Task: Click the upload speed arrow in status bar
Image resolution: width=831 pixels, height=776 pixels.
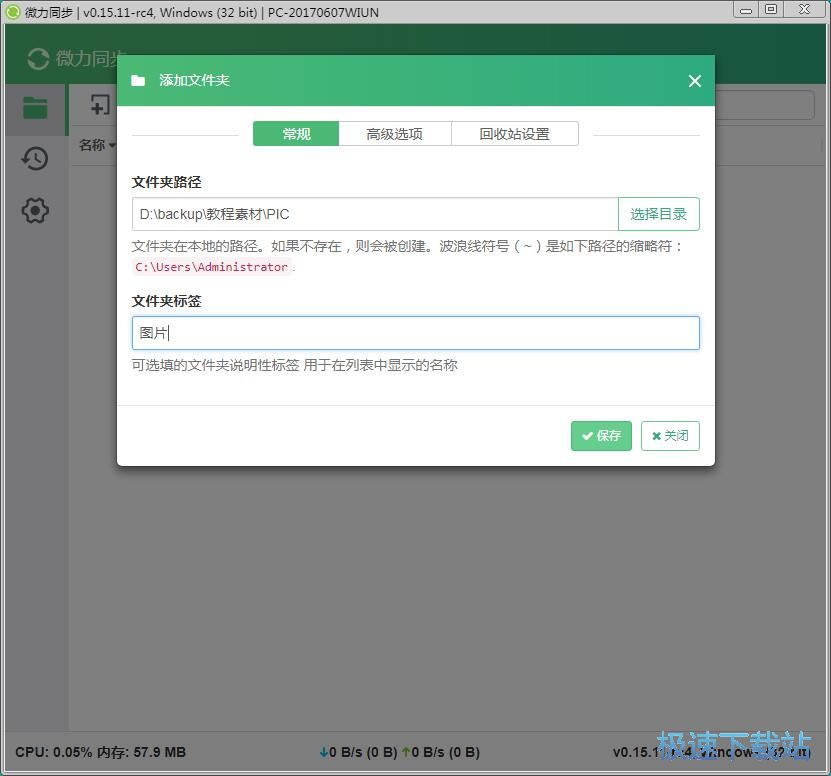Action: click(407, 751)
